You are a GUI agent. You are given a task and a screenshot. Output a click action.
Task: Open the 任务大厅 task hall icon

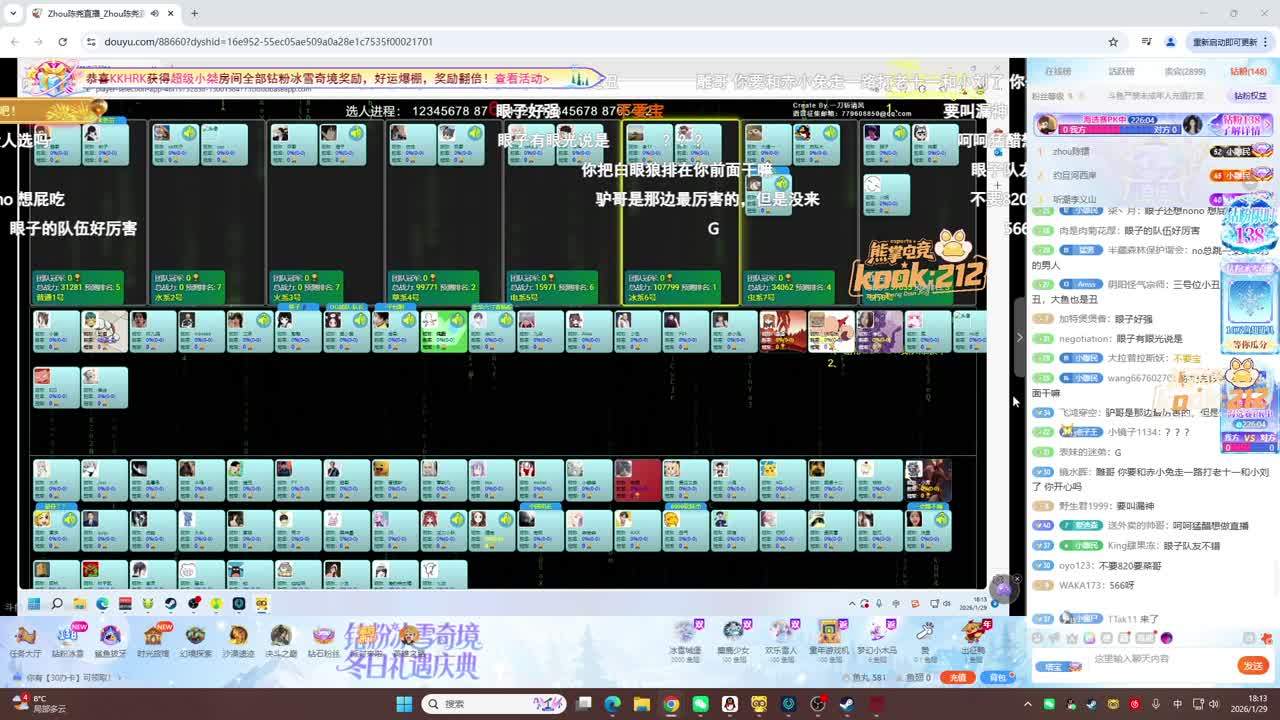pos(25,640)
